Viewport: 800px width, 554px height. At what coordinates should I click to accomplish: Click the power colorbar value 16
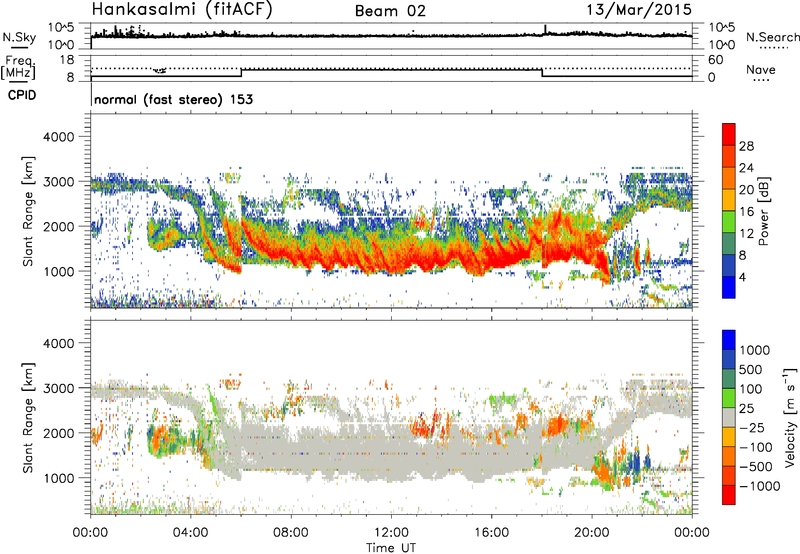click(746, 212)
